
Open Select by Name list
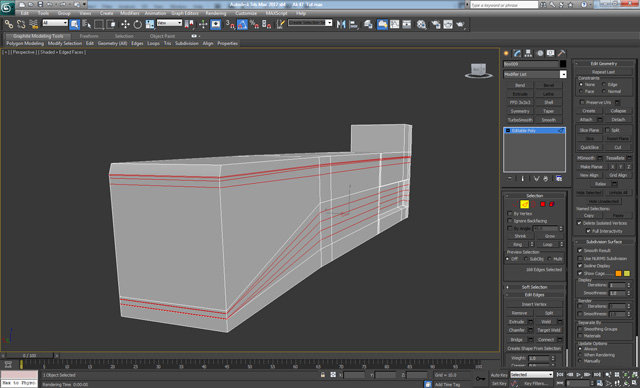[x=86, y=24]
